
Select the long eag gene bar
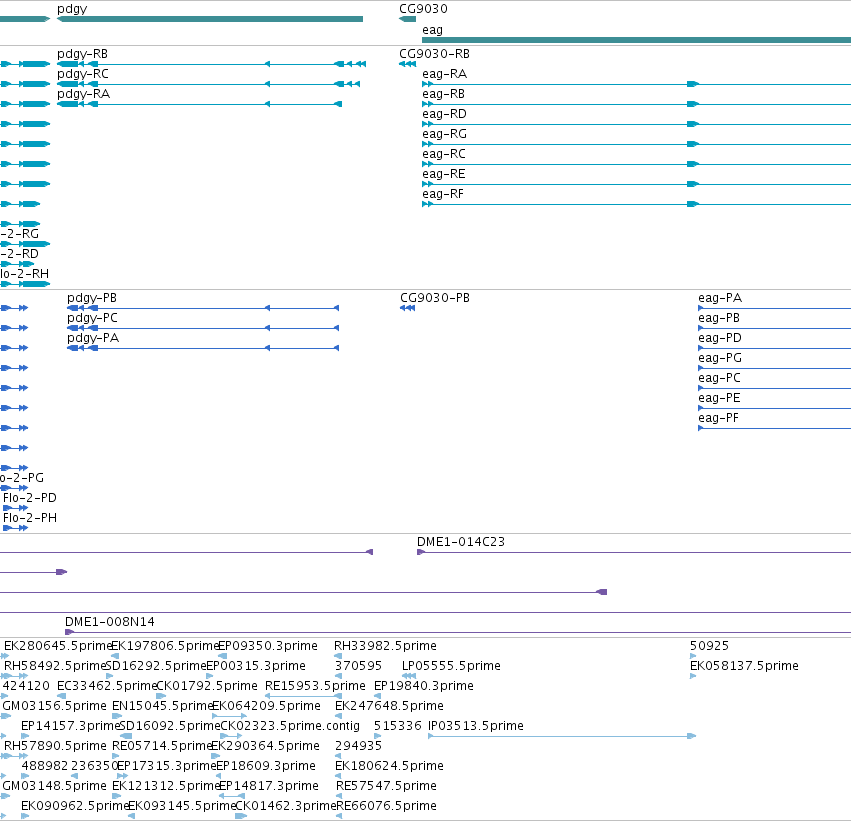click(637, 40)
